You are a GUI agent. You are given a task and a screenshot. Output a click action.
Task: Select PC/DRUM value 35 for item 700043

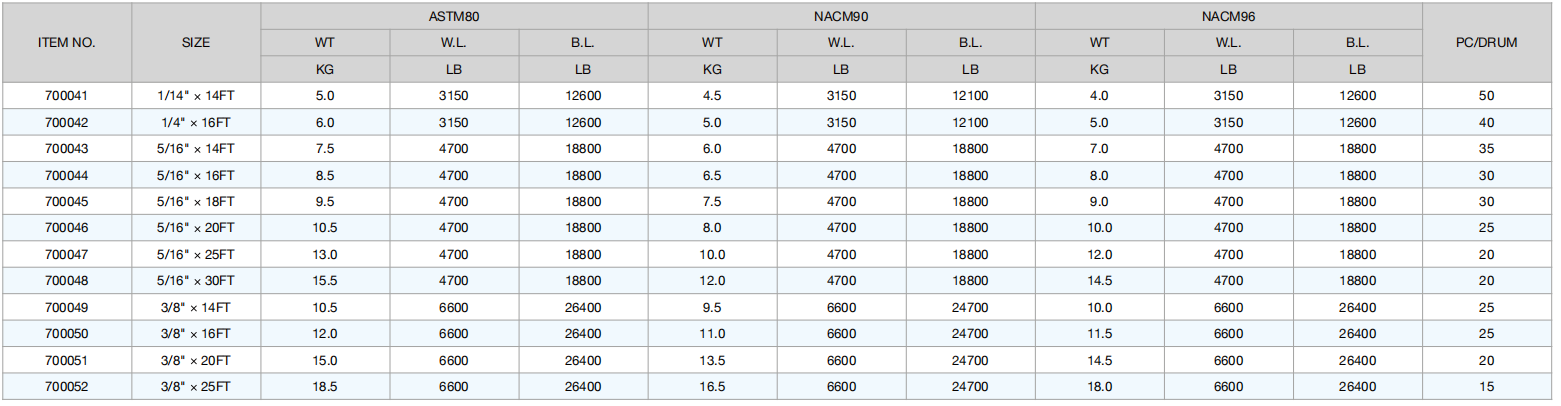tap(1488, 149)
